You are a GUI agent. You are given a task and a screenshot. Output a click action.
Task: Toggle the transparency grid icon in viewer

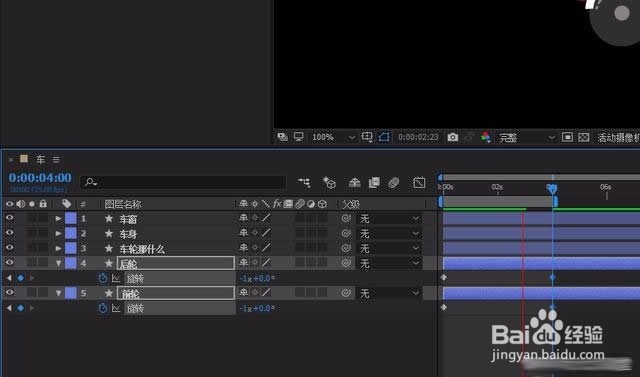pos(584,137)
